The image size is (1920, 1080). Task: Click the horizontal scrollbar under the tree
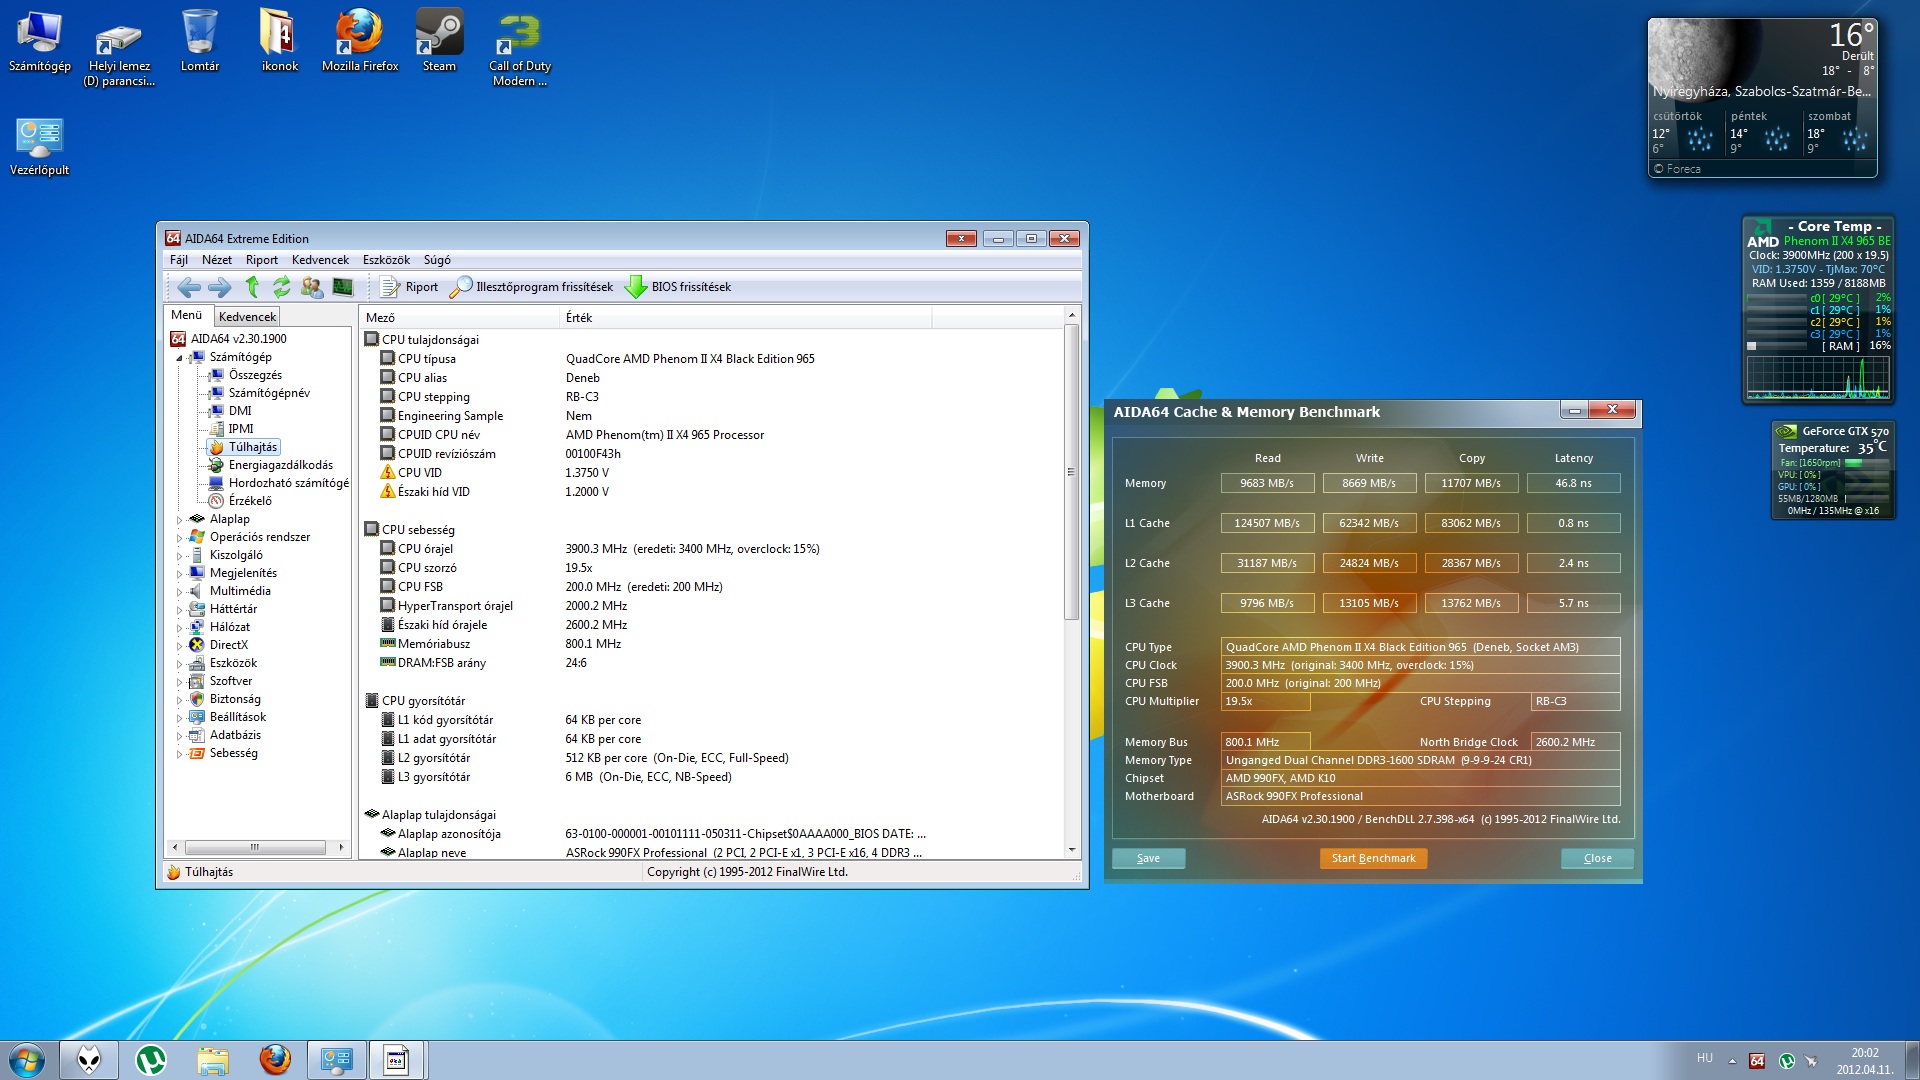[x=255, y=847]
